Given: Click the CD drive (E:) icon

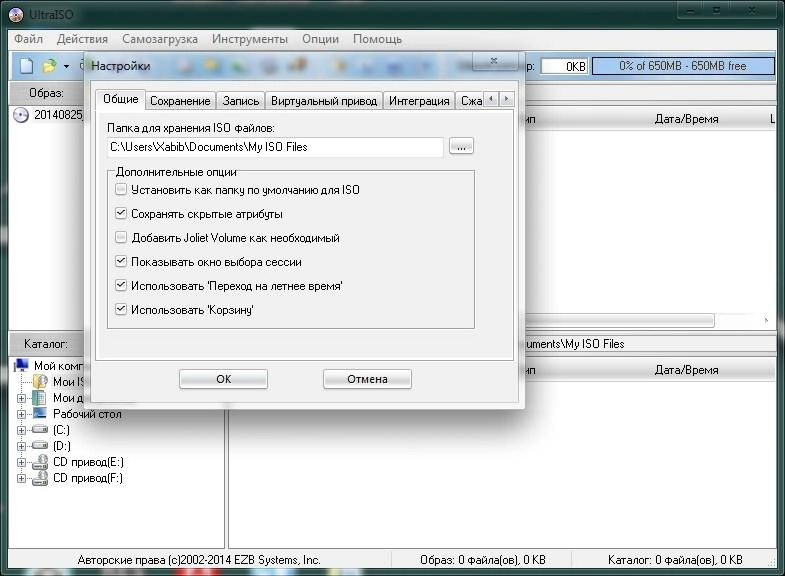Looking at the screenshot, I should (x=40, y=462).
